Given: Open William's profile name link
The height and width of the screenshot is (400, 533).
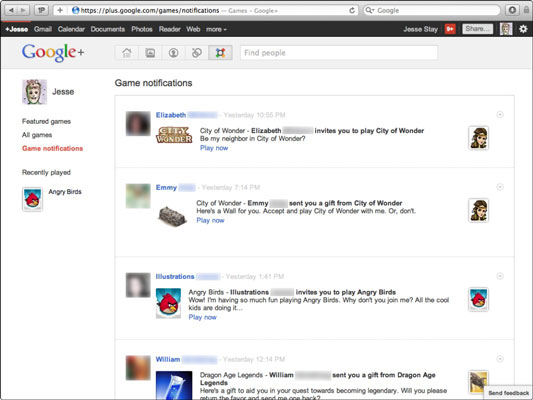Looking at the screenshot, I should tap(168, 359).
